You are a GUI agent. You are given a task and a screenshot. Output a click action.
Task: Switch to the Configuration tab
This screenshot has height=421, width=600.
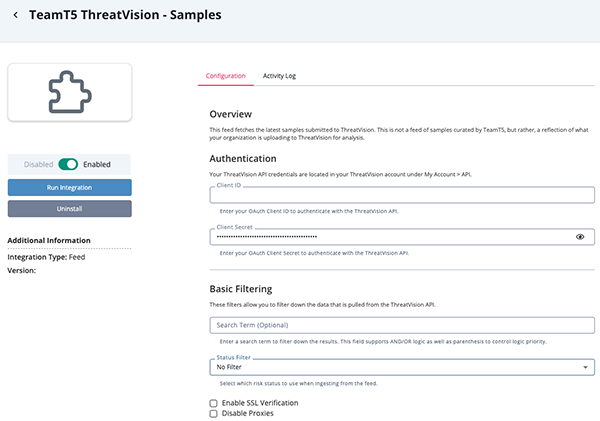click(x=226, y=76)
